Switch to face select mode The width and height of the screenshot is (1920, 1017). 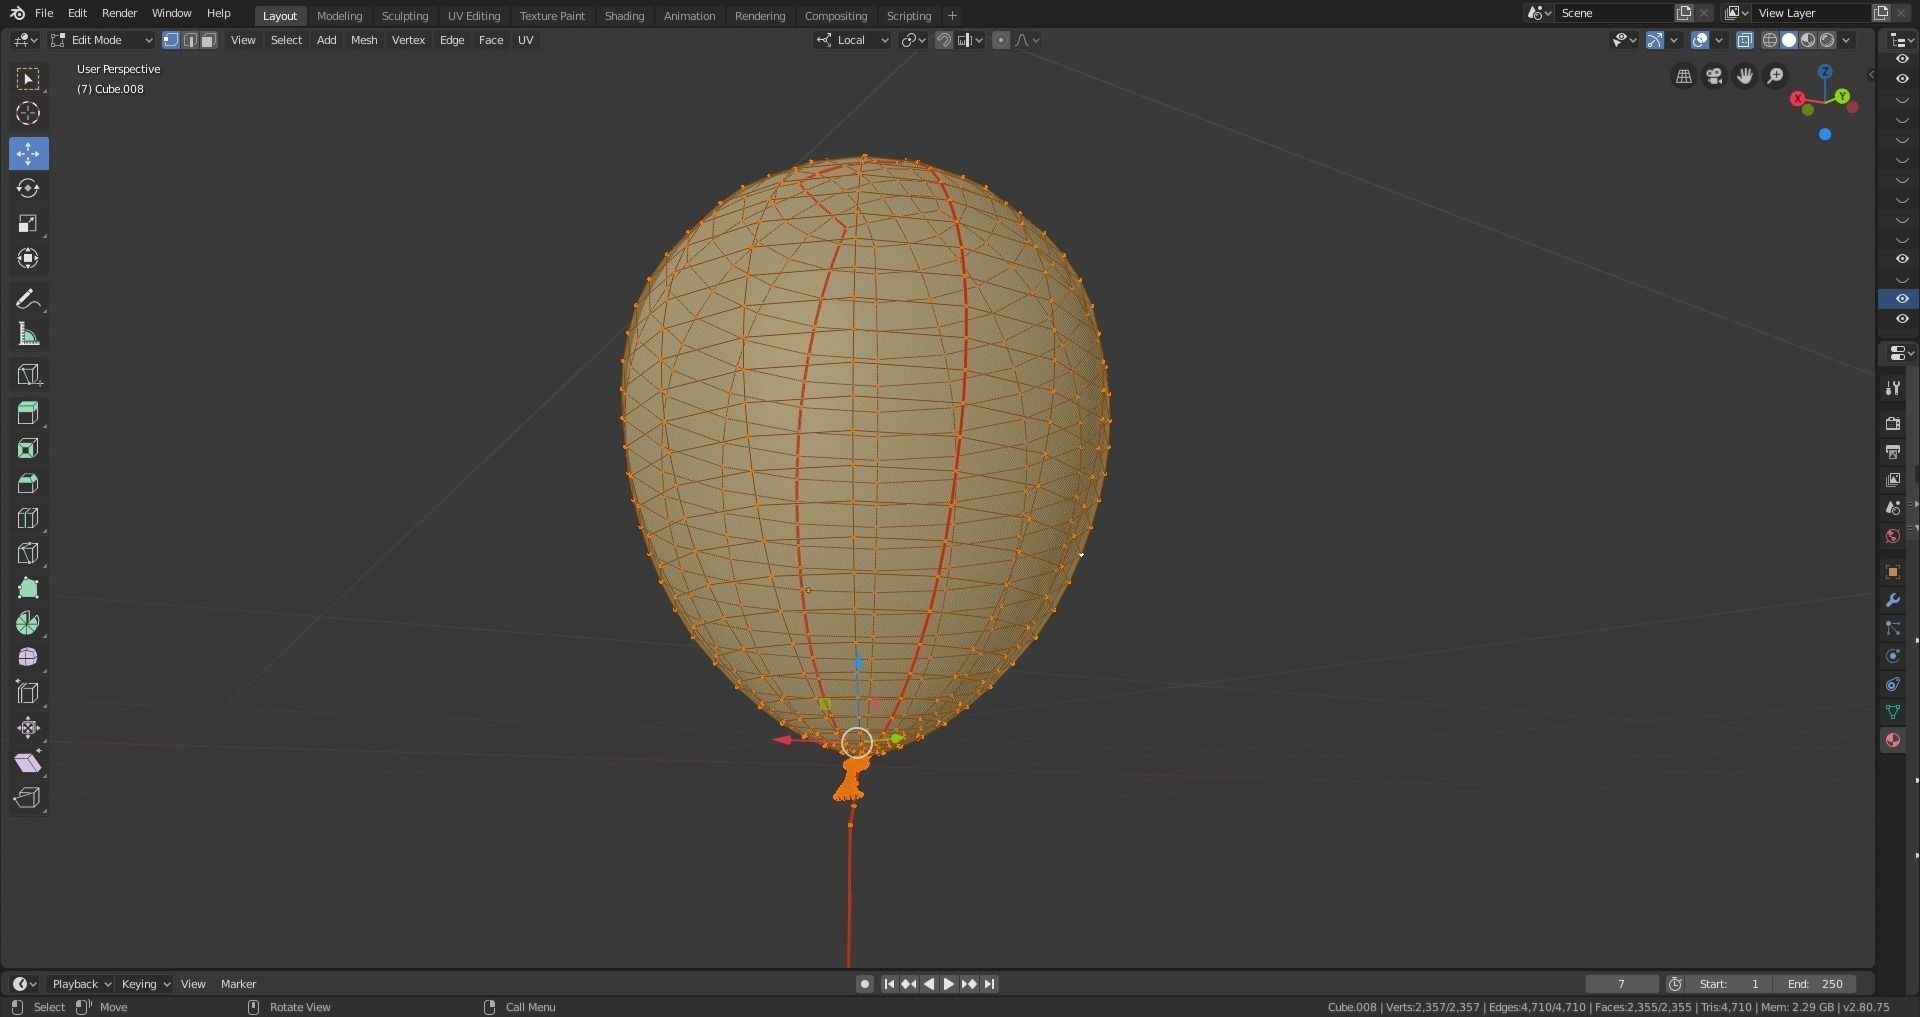click(x=208, y=40)
